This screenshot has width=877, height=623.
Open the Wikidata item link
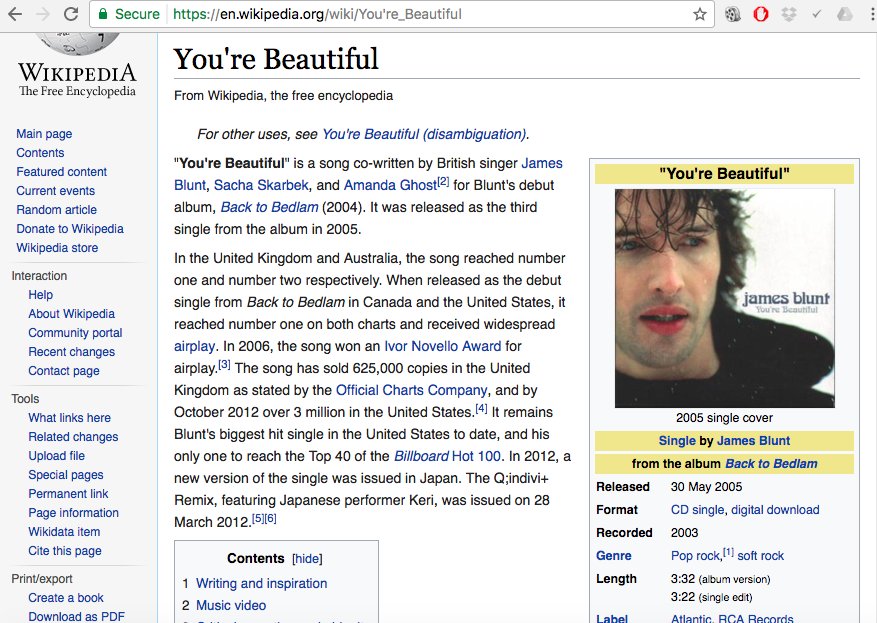[x=64, y=532]
